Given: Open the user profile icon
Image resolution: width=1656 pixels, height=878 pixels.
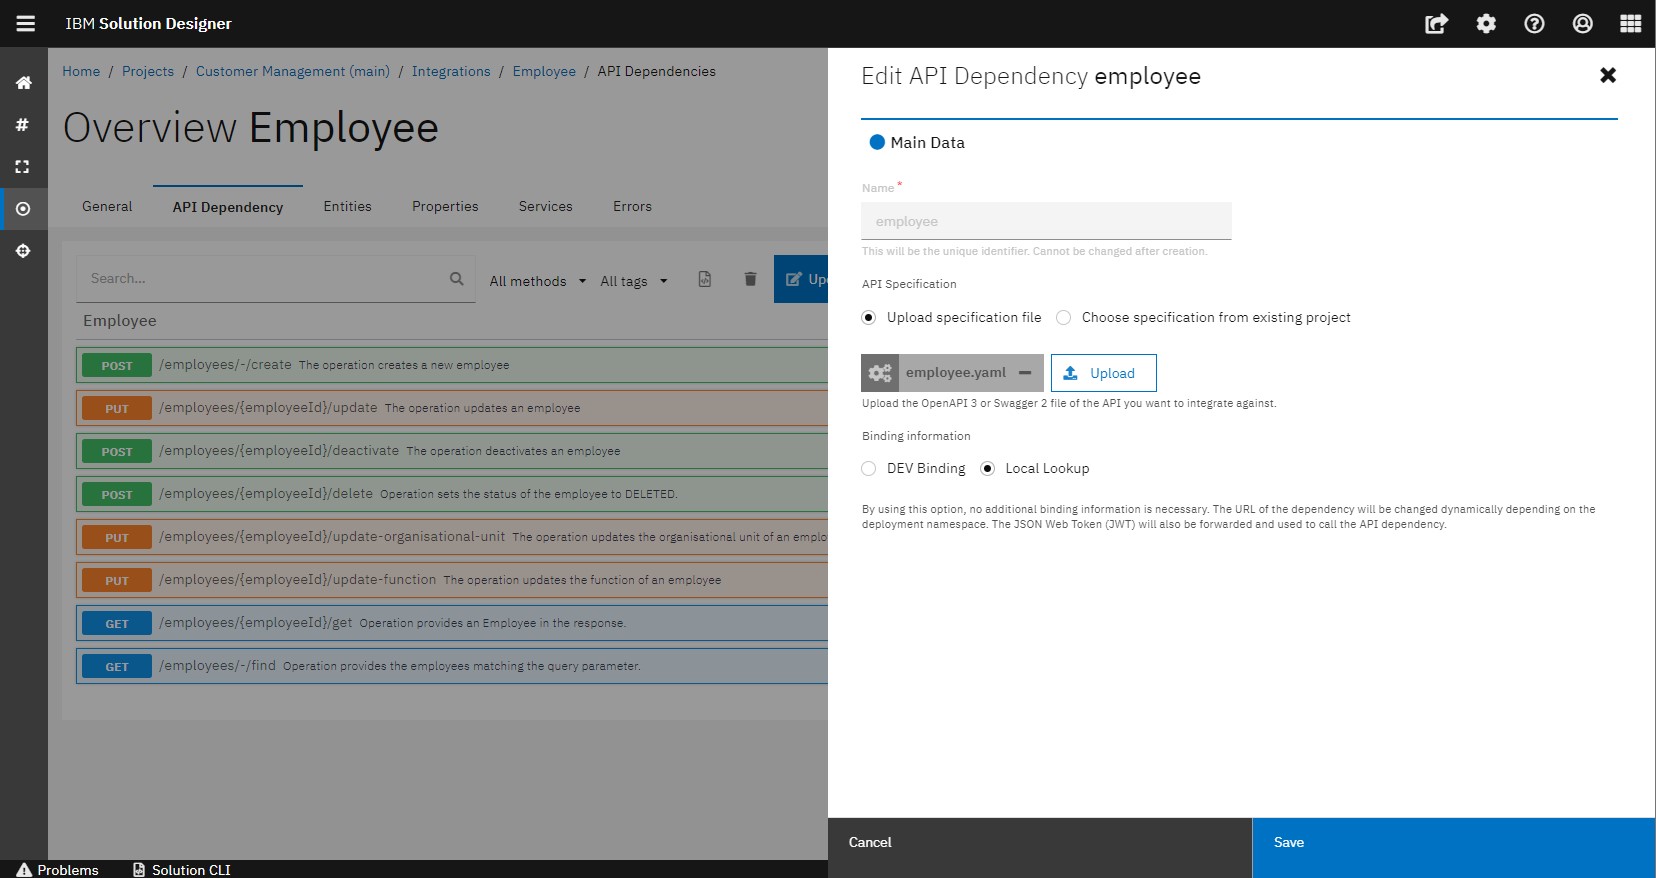Looking at the screenshot, I should (1582, 24).
